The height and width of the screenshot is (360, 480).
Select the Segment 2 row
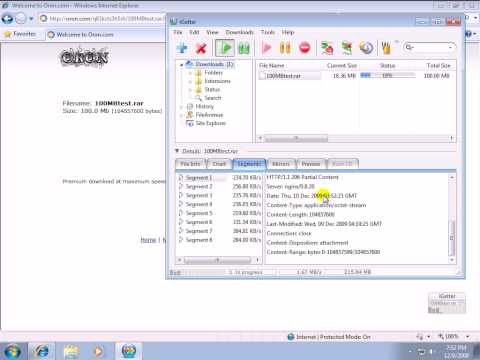coord(219,186)
